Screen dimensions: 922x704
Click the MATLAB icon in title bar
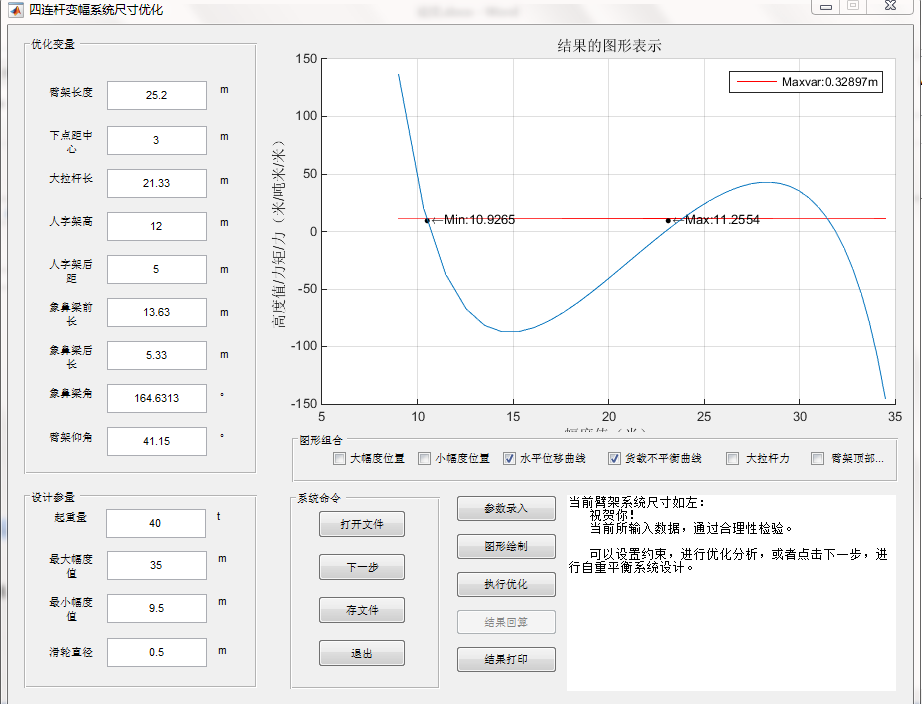pyautogui.click(x=16, y=10)
